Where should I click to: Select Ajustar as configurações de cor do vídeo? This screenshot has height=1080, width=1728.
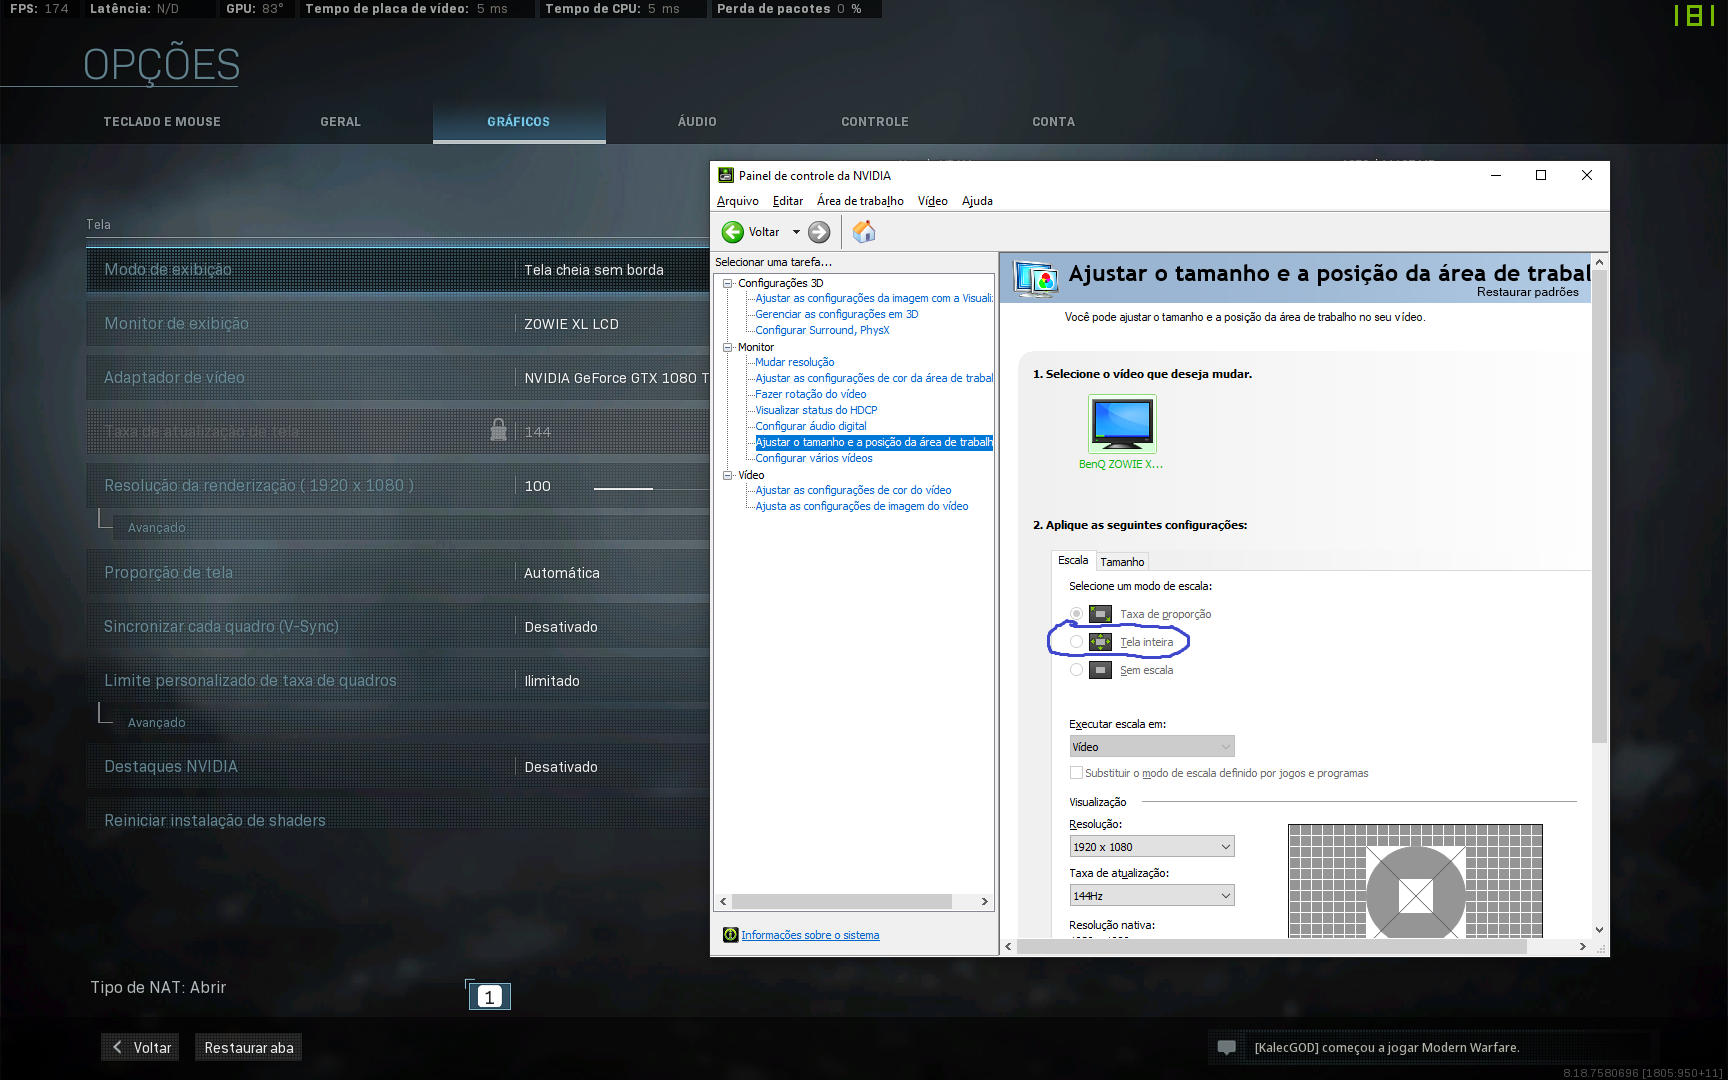coord(853,490)
